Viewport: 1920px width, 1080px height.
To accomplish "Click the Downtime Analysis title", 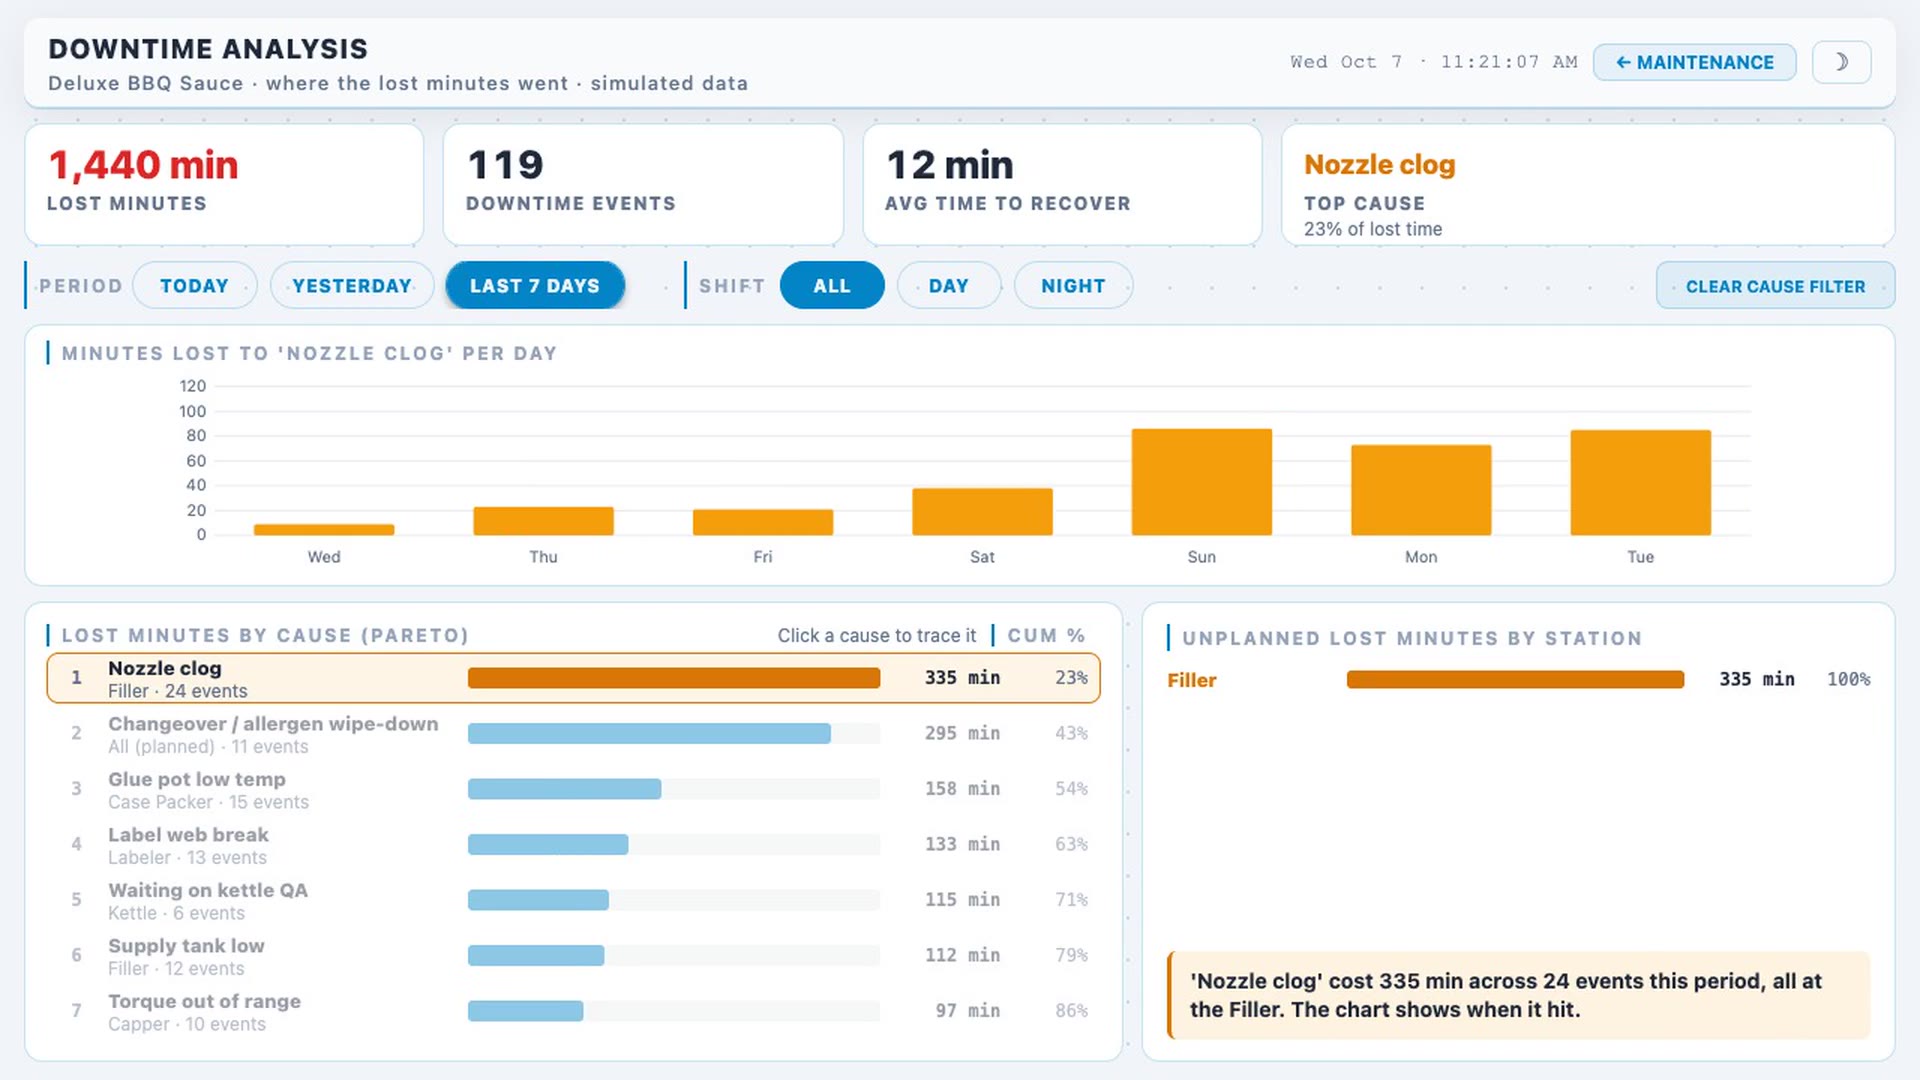I will [208, 49].
